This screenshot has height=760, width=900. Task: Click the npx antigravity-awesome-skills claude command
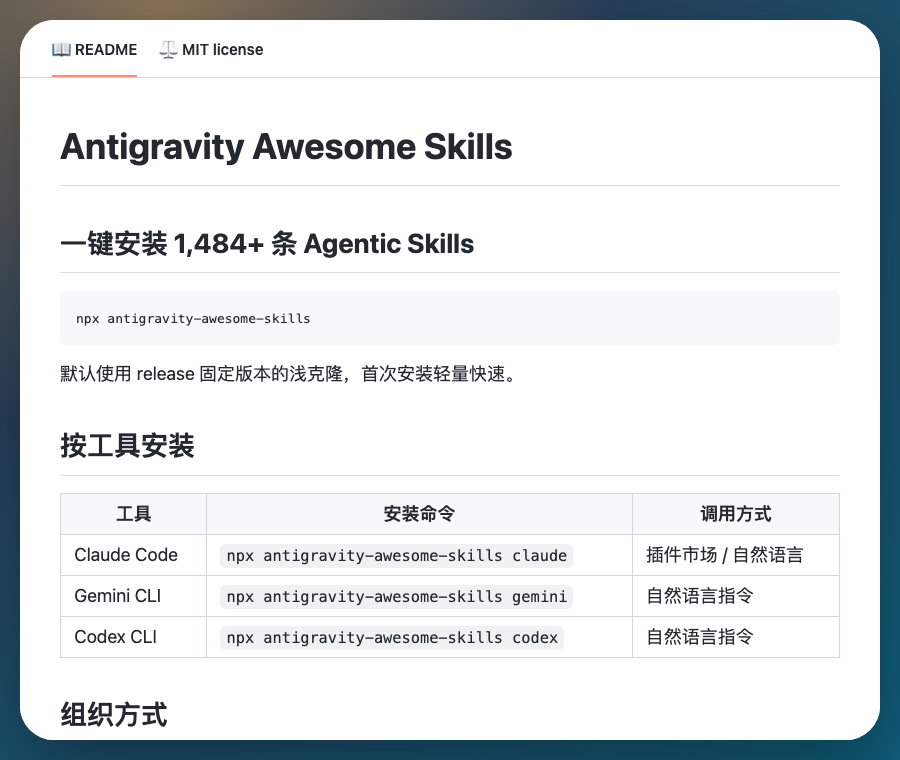point(396,556)
